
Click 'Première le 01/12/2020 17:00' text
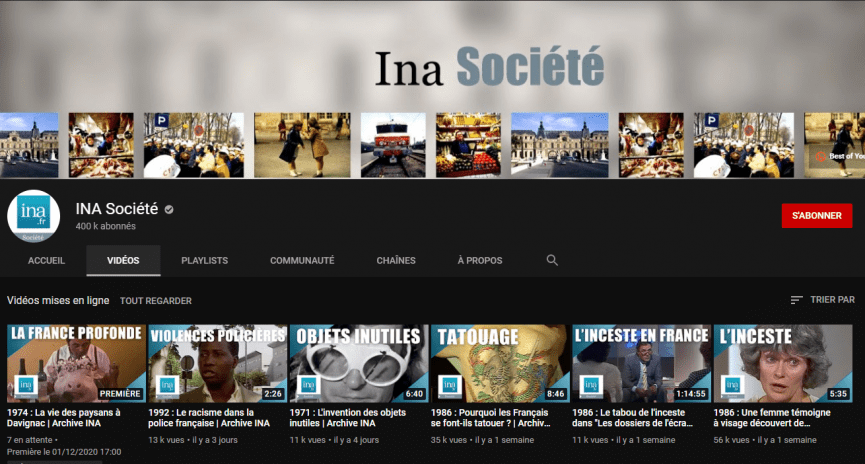(x=64, y=452)
